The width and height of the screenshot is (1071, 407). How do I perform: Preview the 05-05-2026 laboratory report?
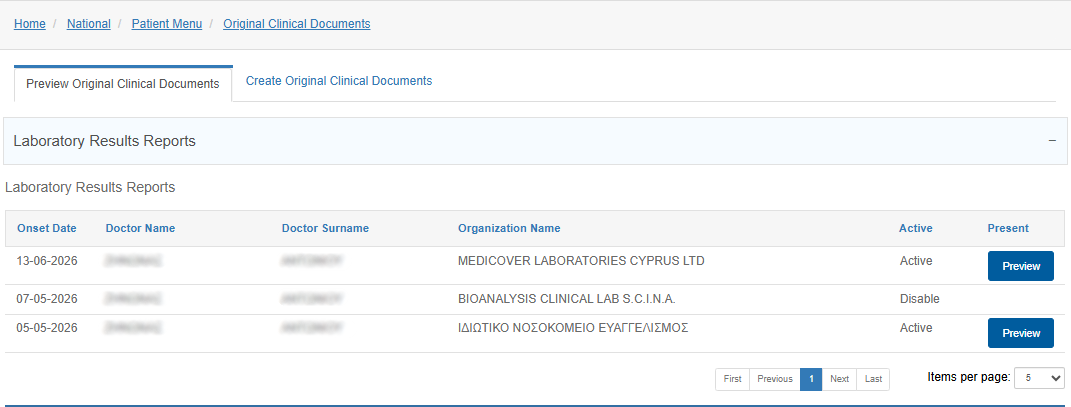[x=1020, y=333]
